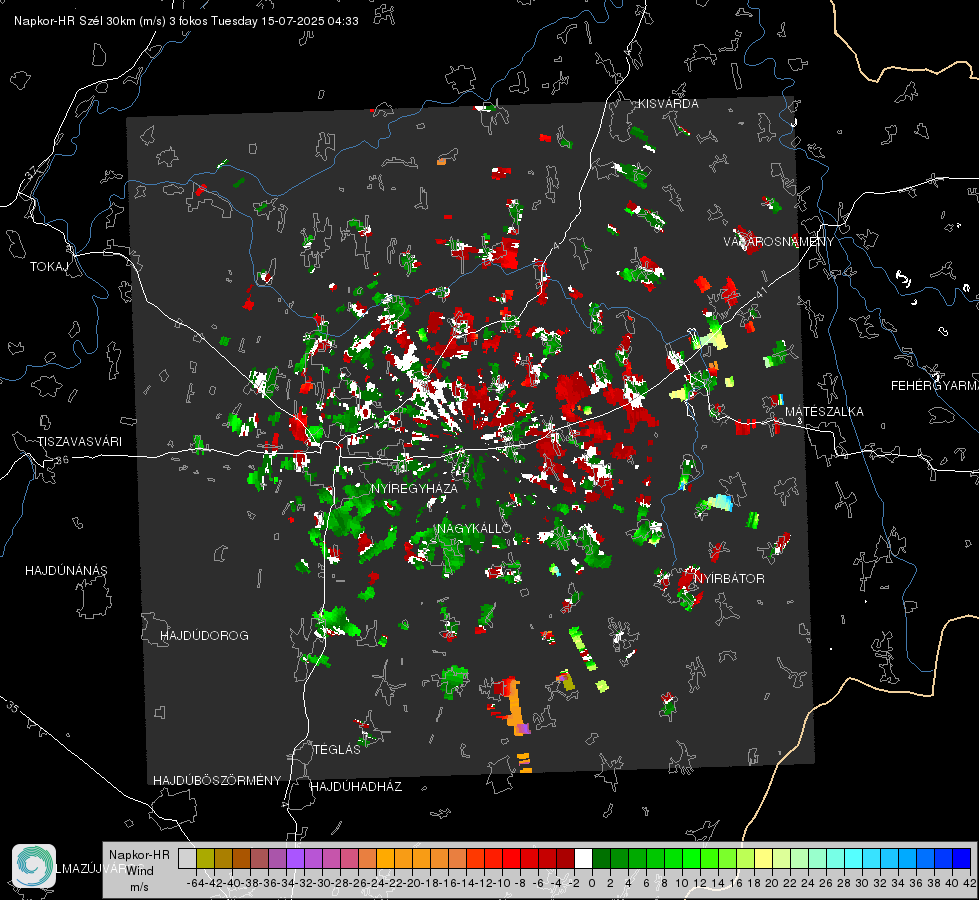Click the light gray swatch in the legend
The image size is (979, 900).
pyautogui.click(x=187, y=858)
